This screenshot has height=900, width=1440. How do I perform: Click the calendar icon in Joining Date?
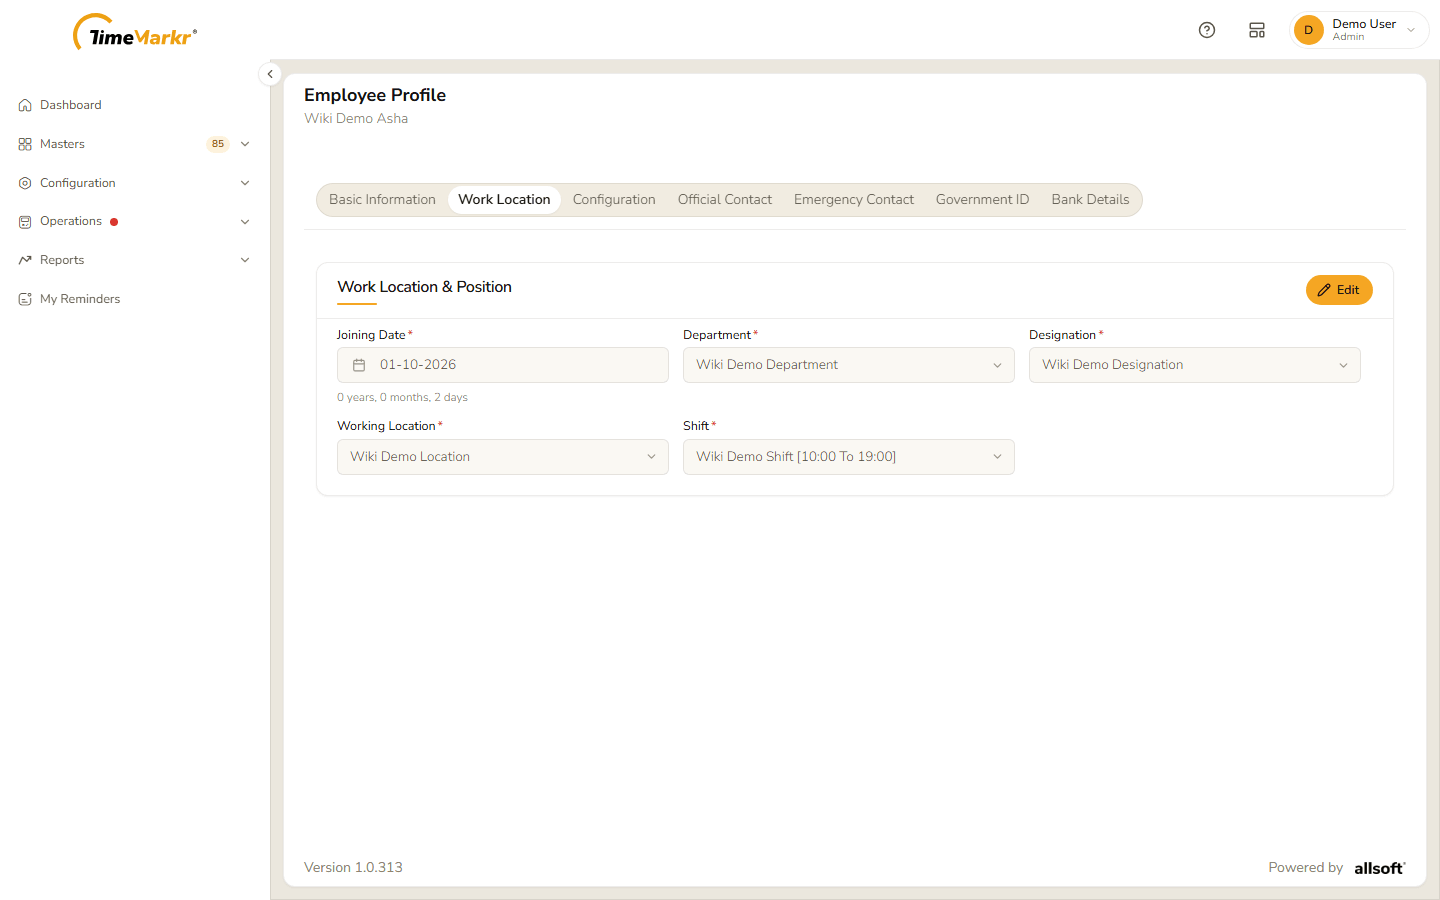tap(359, 365)
